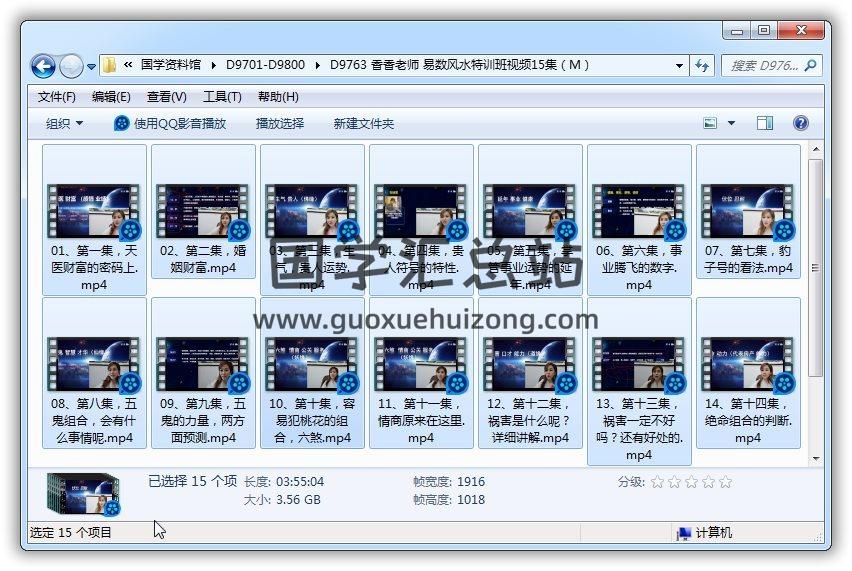Open the 组织 dropdown menu

click(x=64, y=123)
